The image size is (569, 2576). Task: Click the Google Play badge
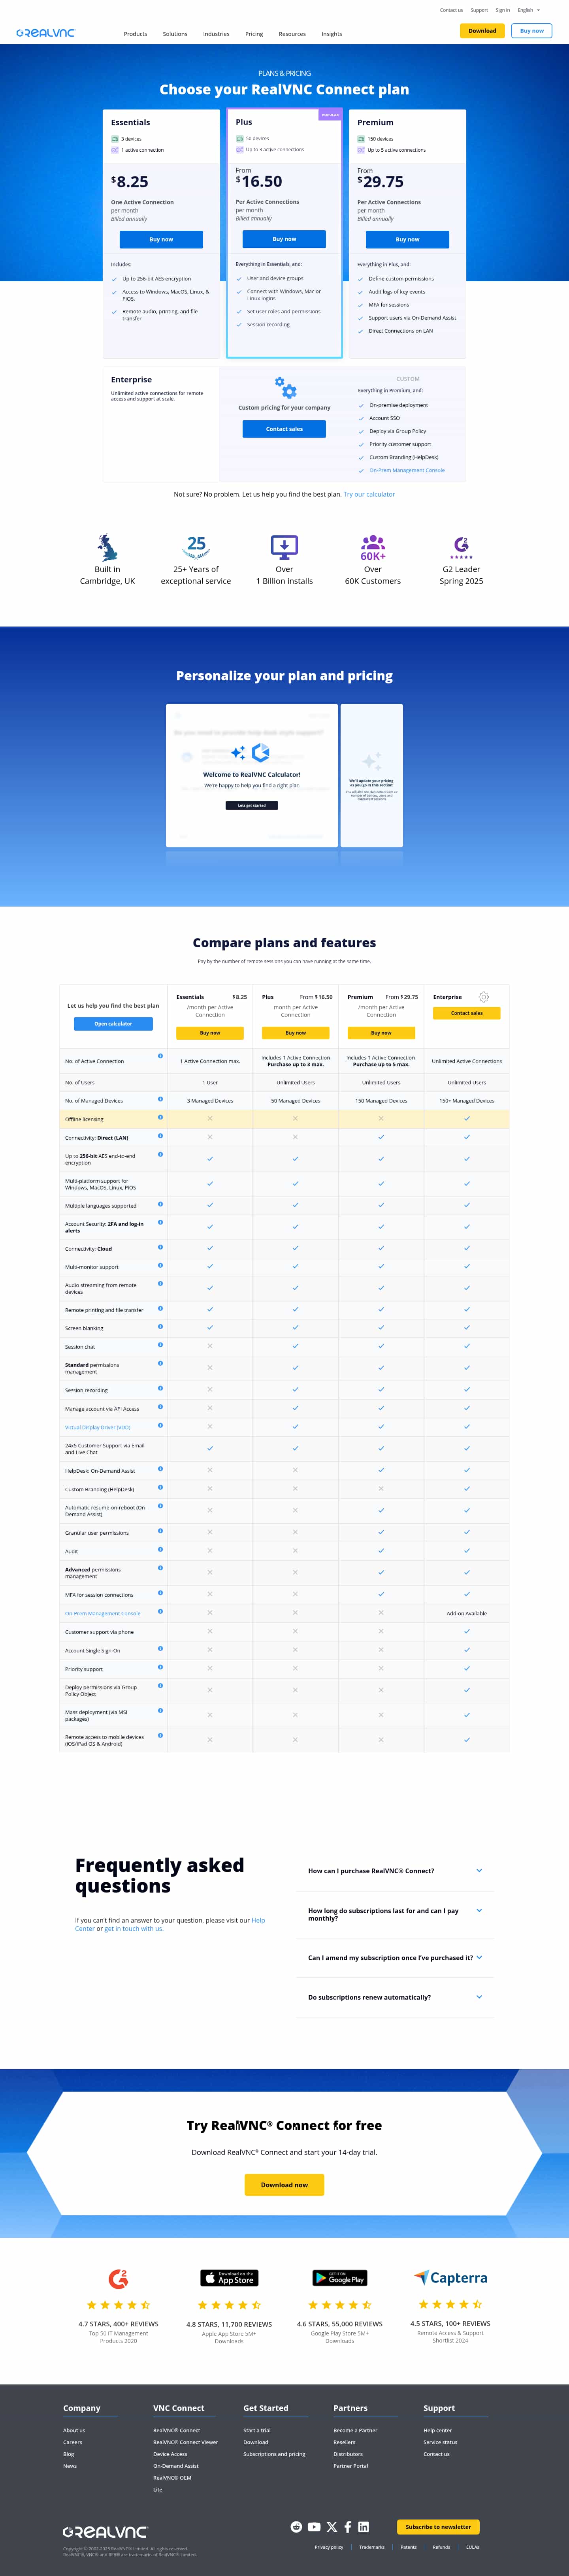tap(340, 2278)
